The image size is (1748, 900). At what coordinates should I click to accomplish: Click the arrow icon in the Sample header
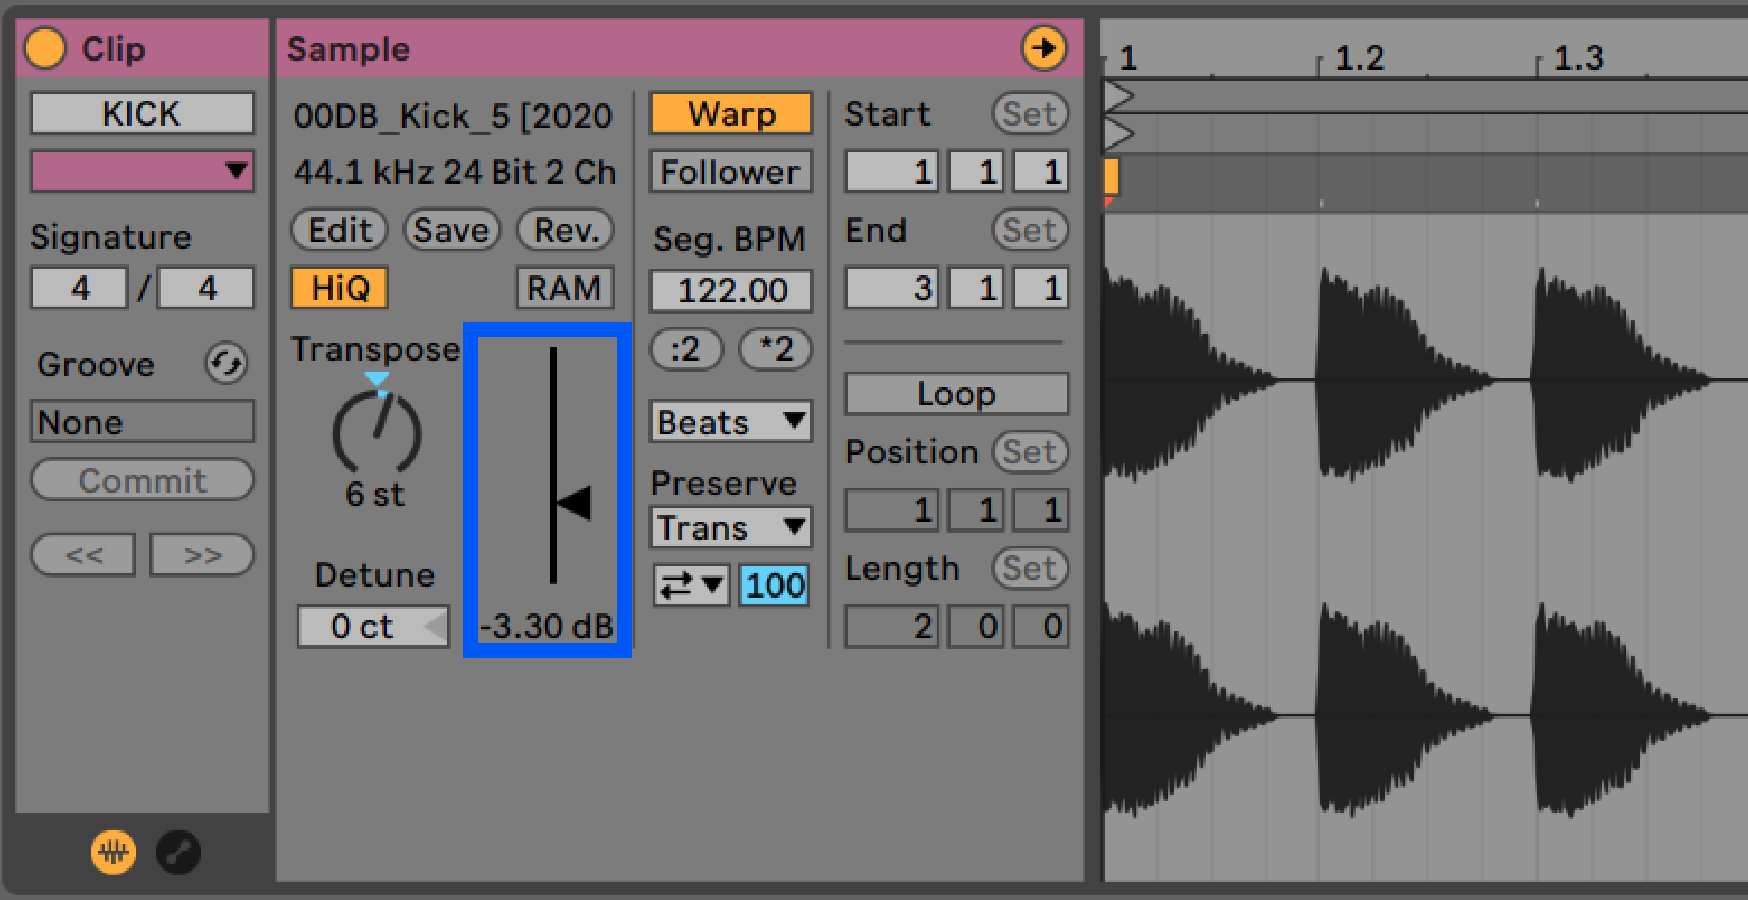pyautogui.click(x=1043, y=46)
